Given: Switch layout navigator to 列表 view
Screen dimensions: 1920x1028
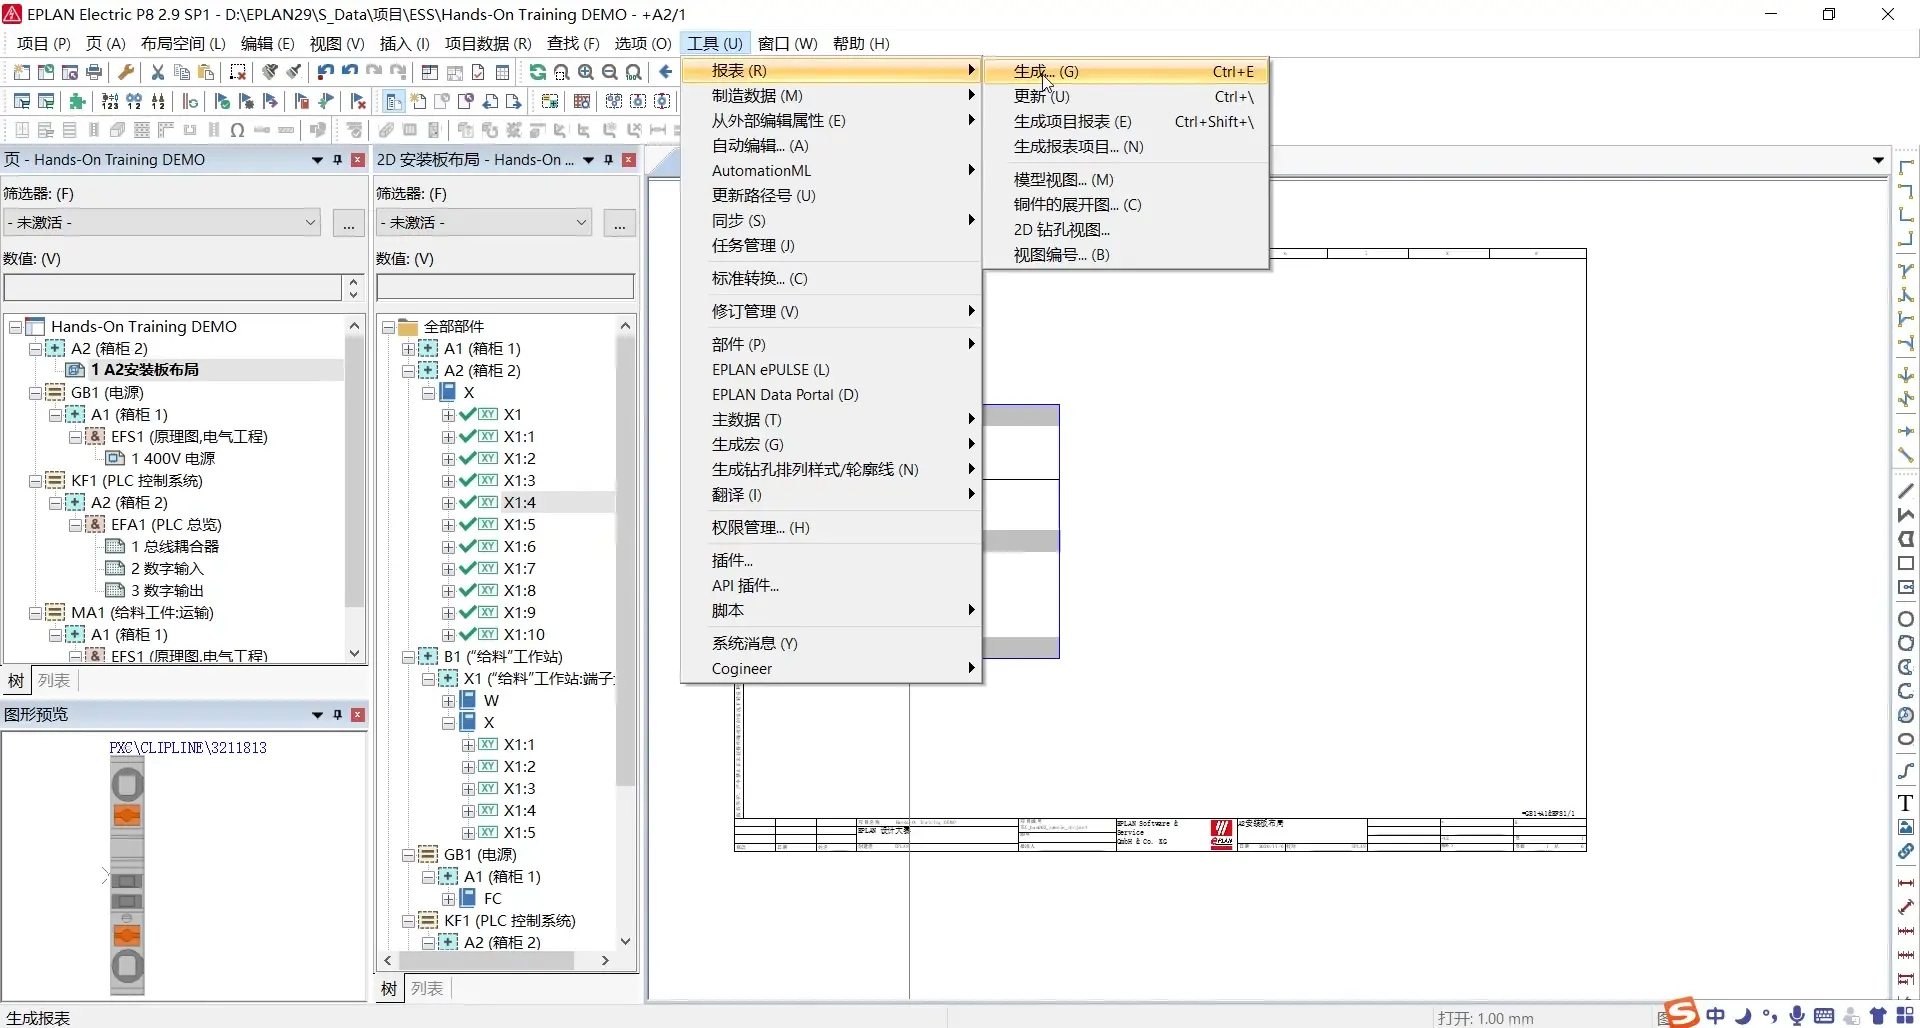Looking at the screenshot, I should point(427,988).
